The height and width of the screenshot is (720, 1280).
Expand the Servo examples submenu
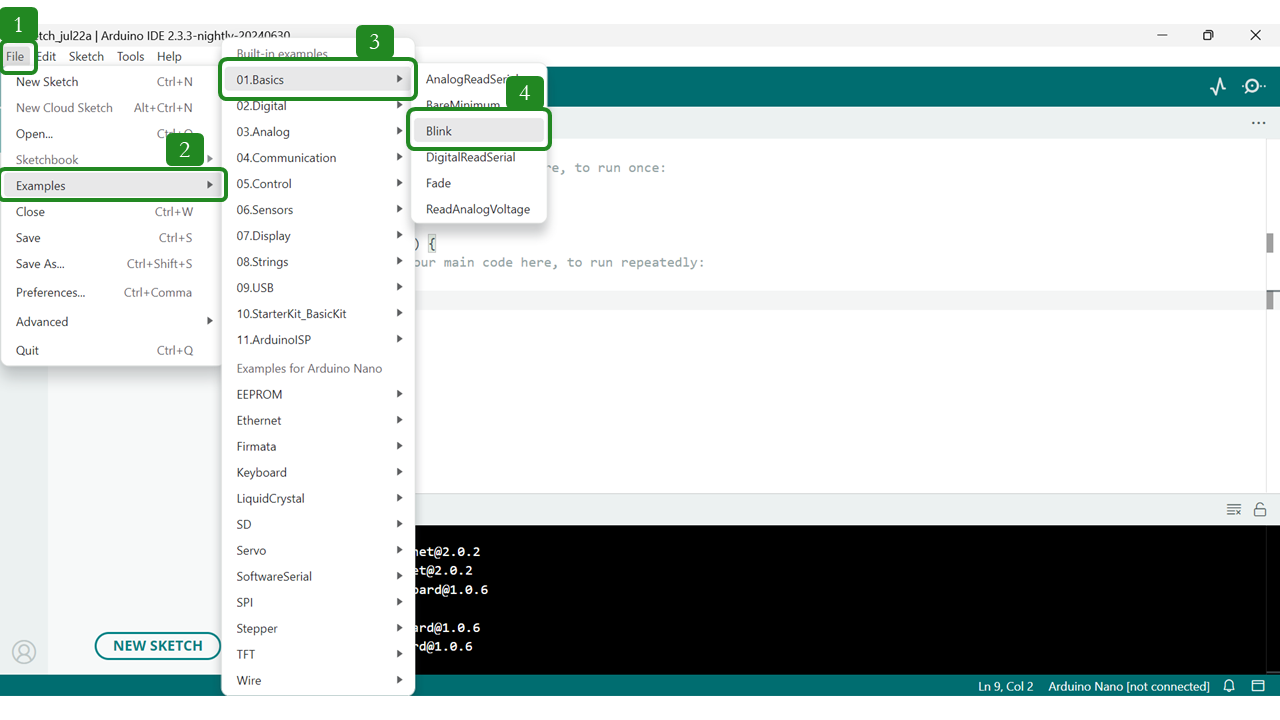(318, 551)
